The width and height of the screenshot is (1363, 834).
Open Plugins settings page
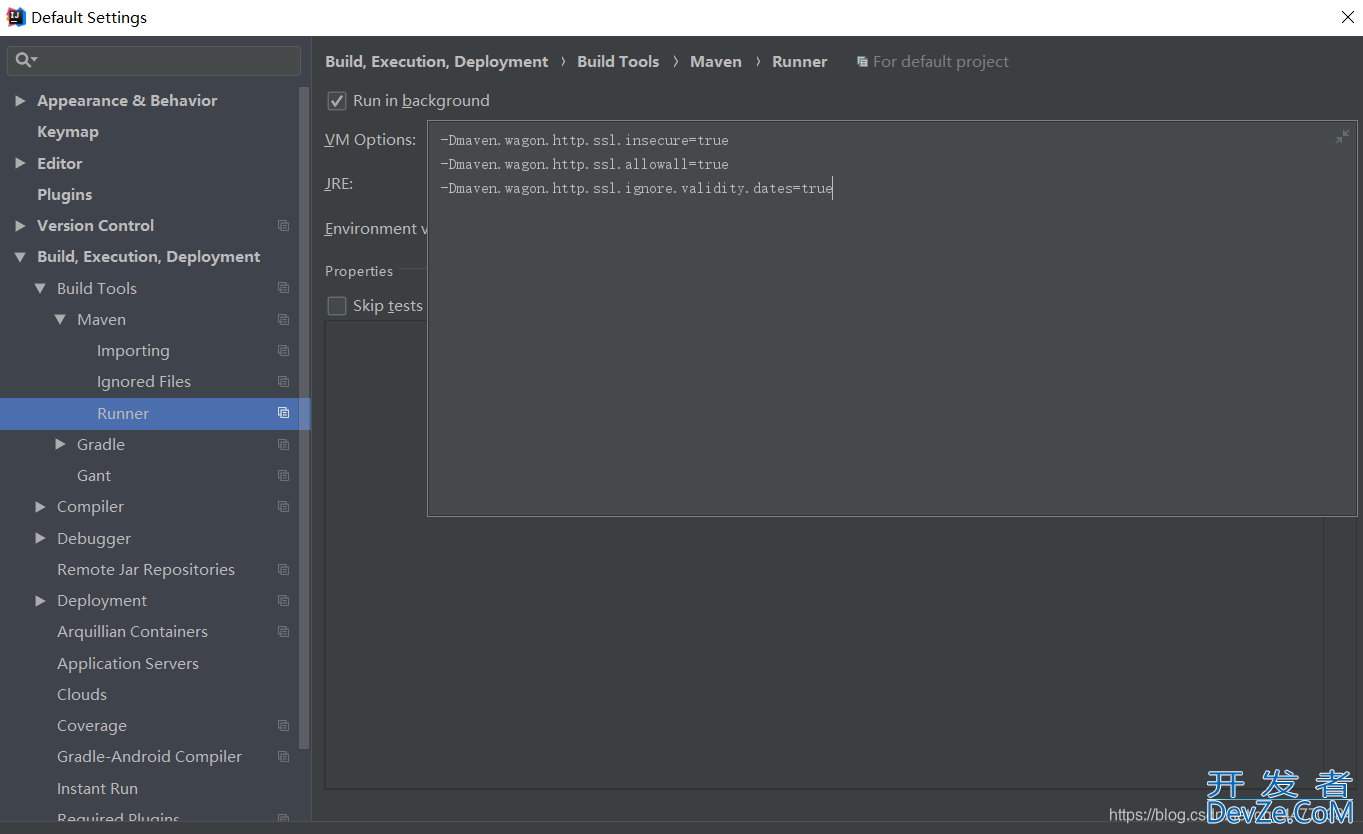click(64, 194)
